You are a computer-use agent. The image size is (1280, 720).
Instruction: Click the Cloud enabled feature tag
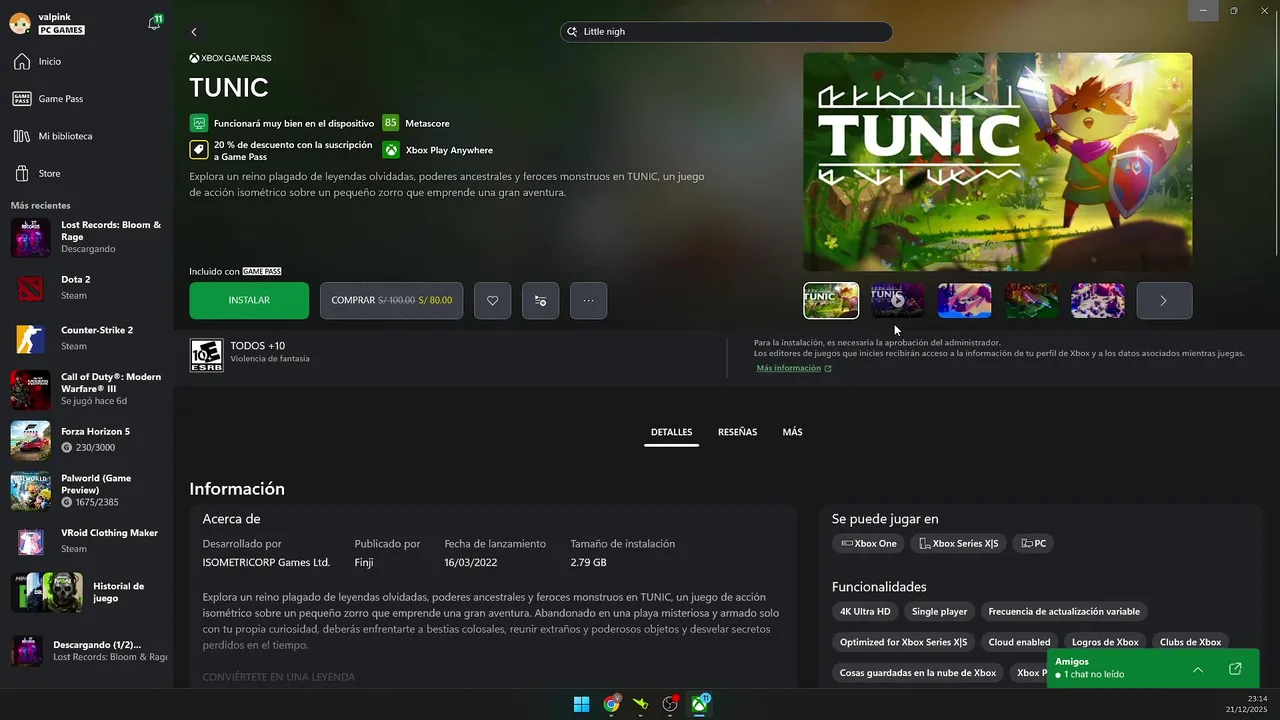click(1019, 642)
